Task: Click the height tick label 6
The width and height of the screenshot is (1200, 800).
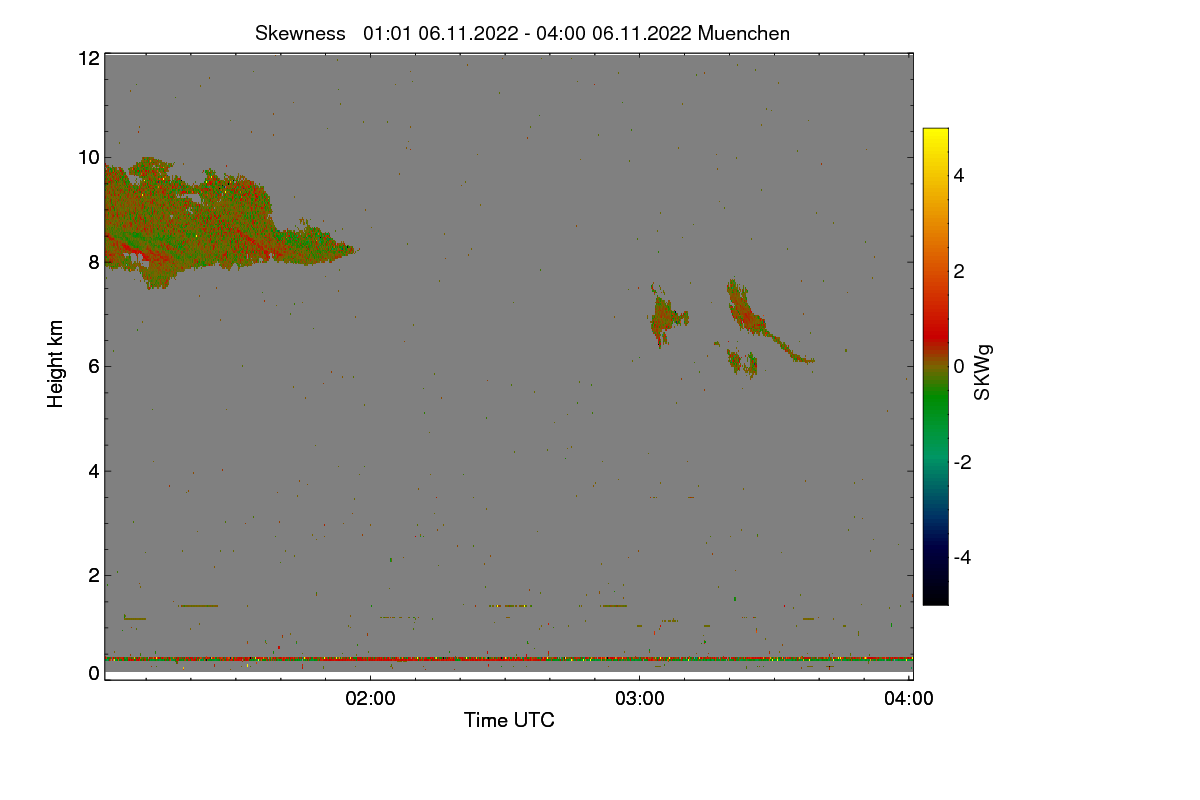Action: [93, 366]
